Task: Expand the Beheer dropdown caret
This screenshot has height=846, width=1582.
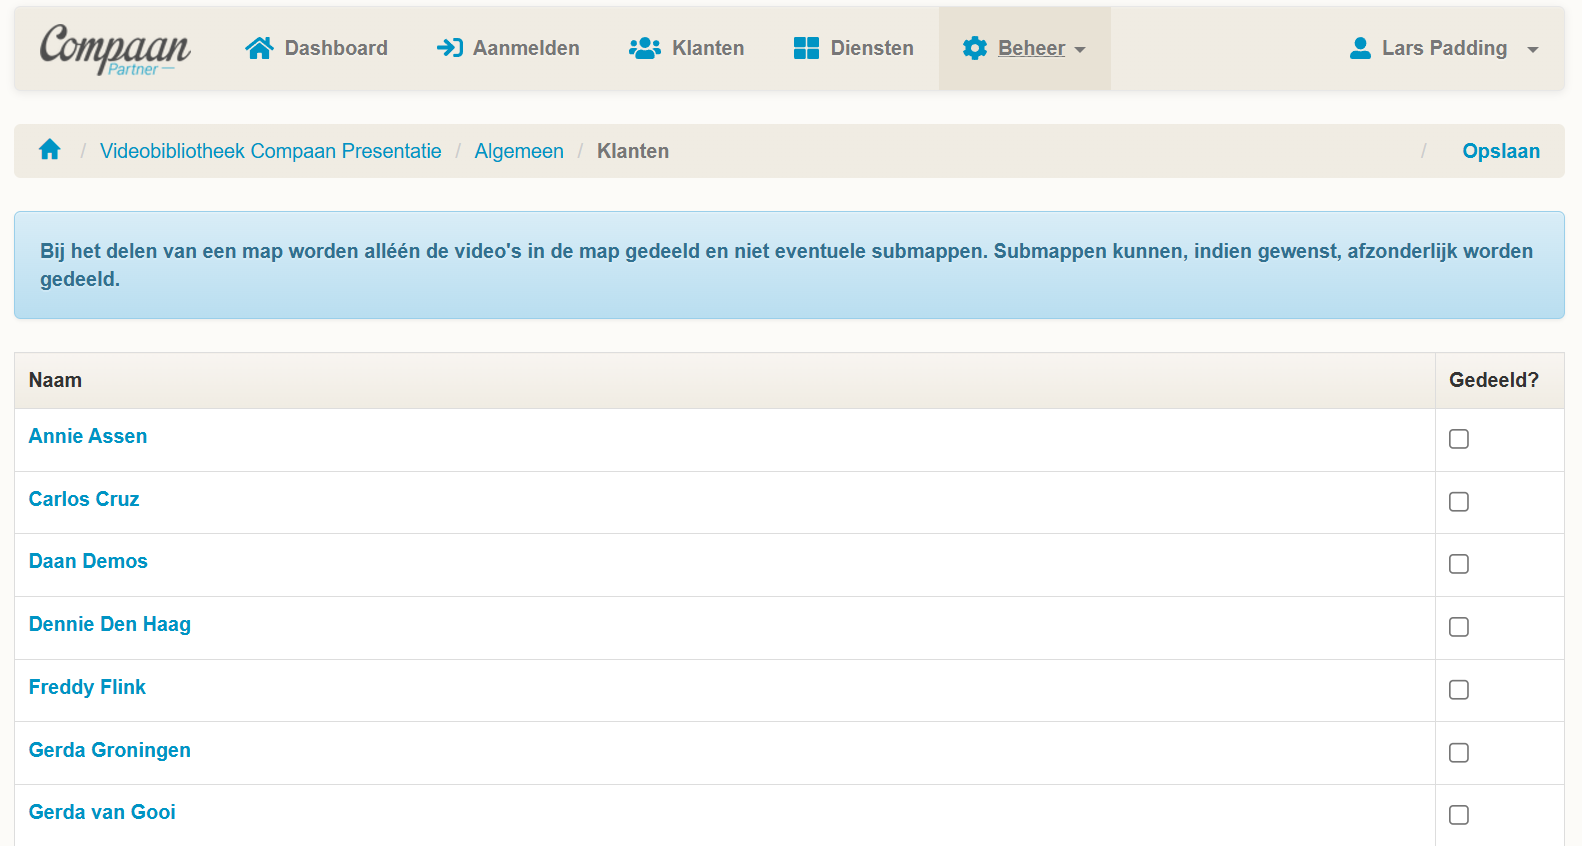Action: point(1080,50)
